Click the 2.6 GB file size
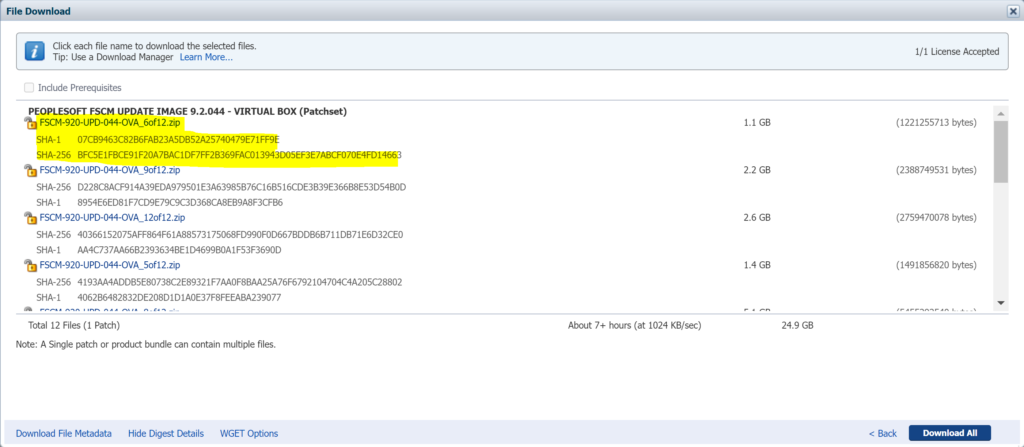The image size is (1024, 447). [757, 218]
